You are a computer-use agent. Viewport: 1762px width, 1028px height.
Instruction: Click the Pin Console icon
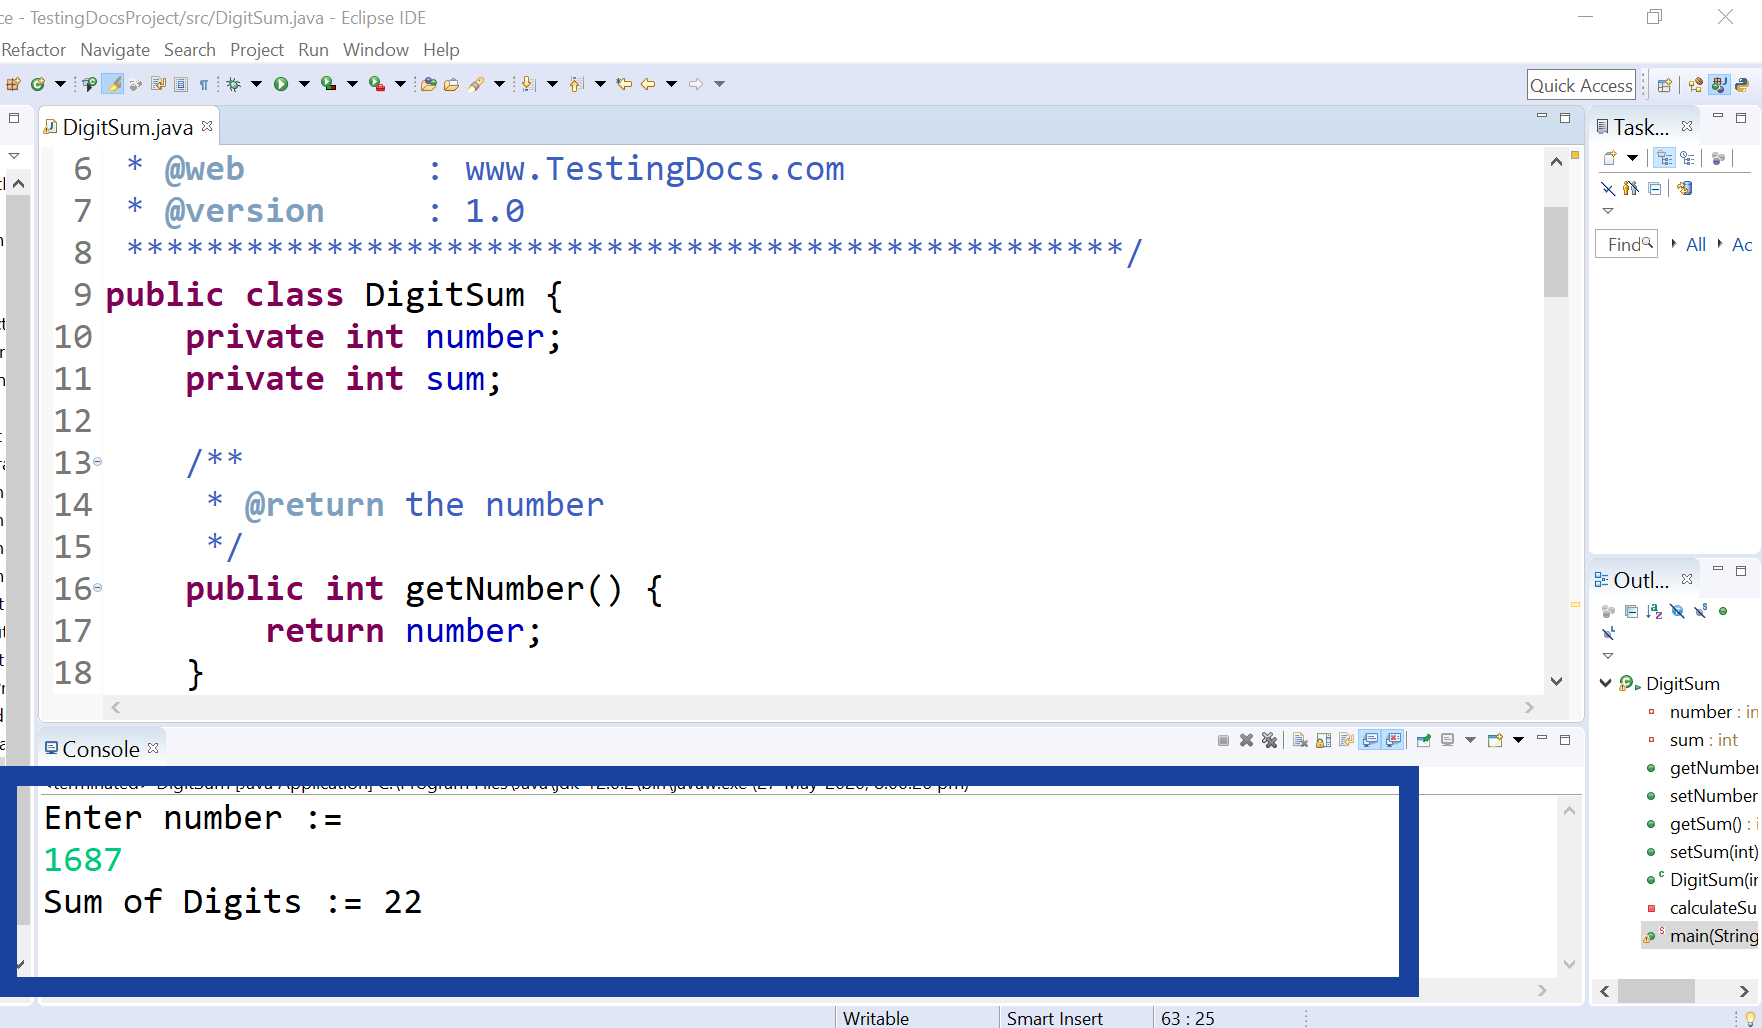point(1423,740)
